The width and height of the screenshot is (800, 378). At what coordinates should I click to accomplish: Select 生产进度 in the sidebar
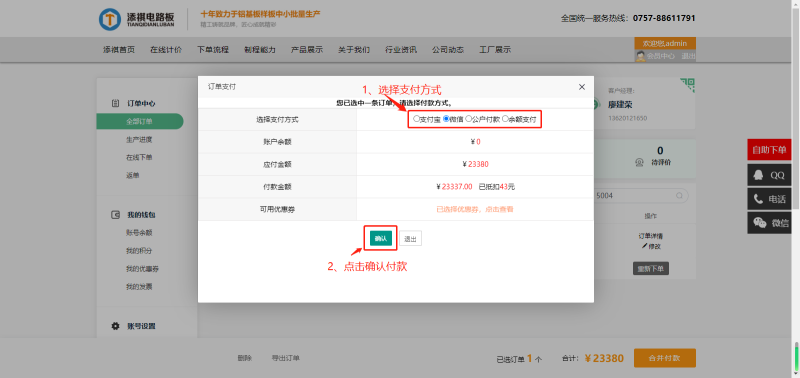pyautogui.click(x=139, y=139)
